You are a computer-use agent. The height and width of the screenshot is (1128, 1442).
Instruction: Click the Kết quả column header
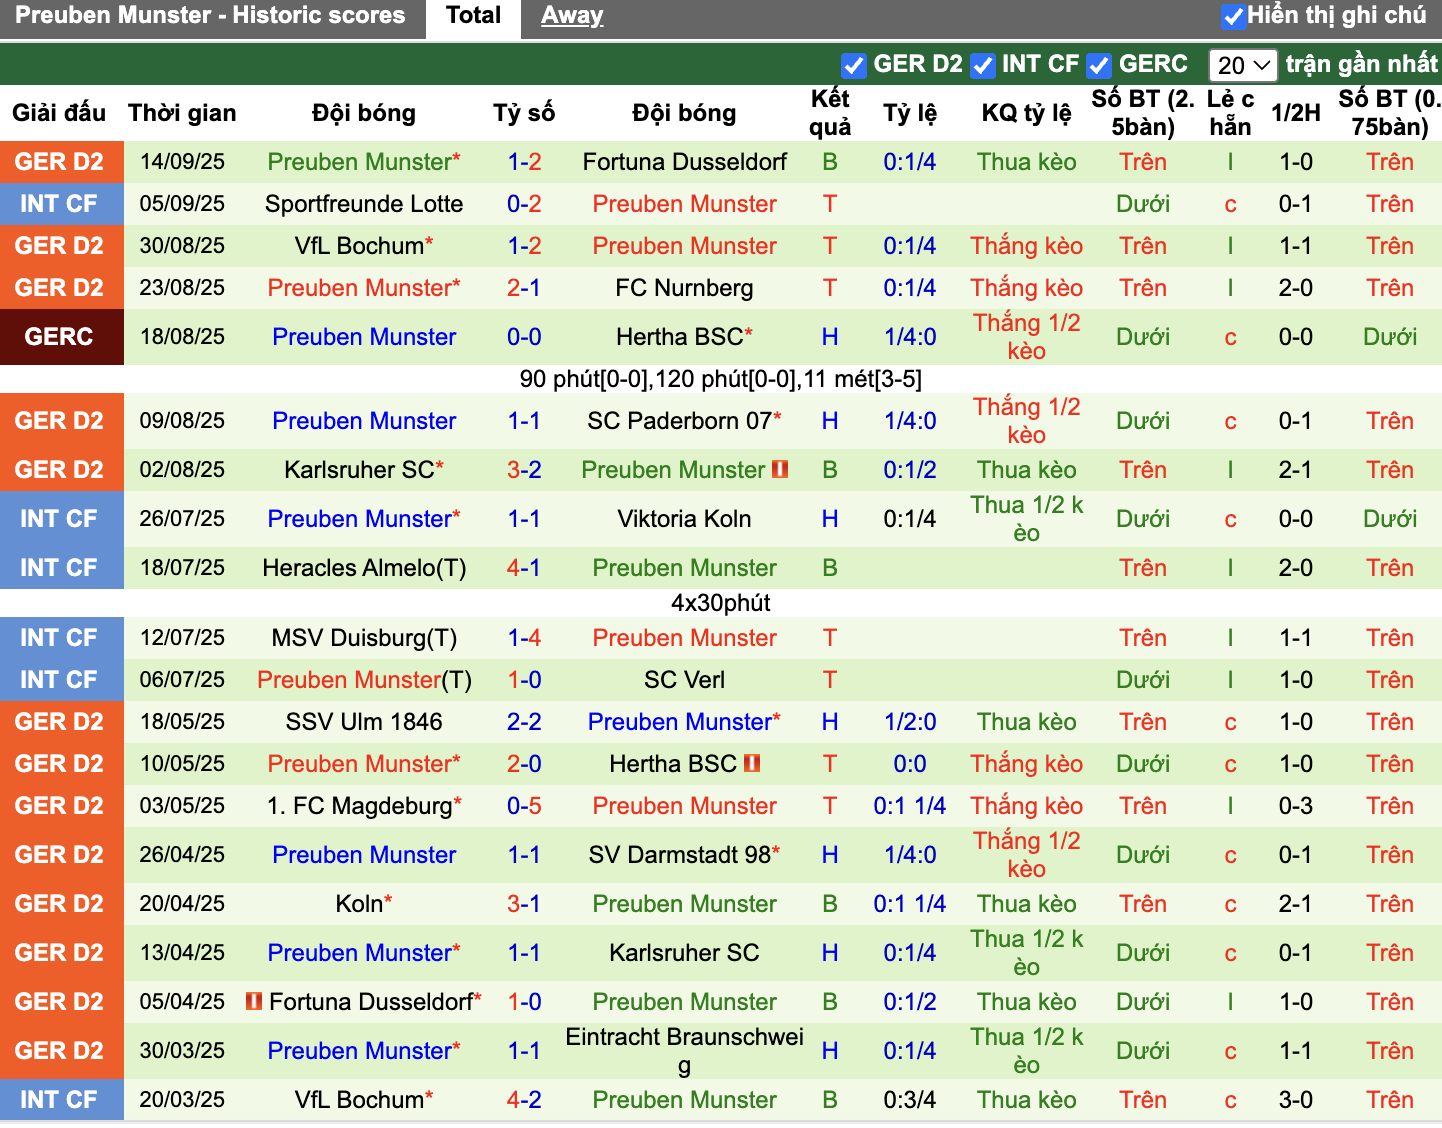point(830,113)
